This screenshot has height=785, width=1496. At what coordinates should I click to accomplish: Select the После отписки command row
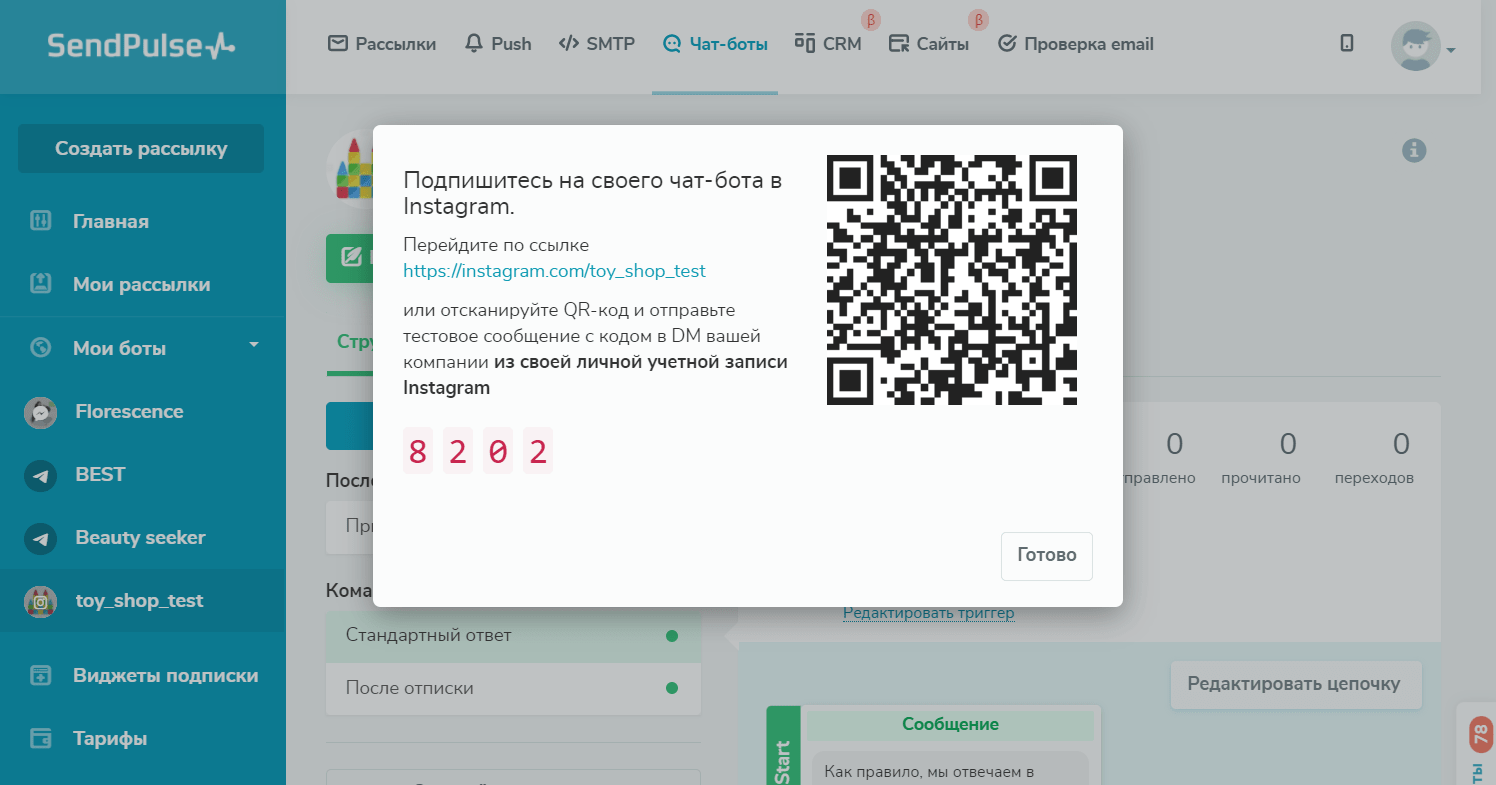coord(513,688)
